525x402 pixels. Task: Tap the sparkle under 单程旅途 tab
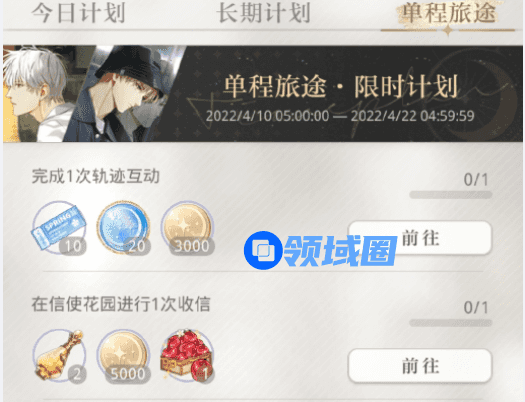pos(448,30)
